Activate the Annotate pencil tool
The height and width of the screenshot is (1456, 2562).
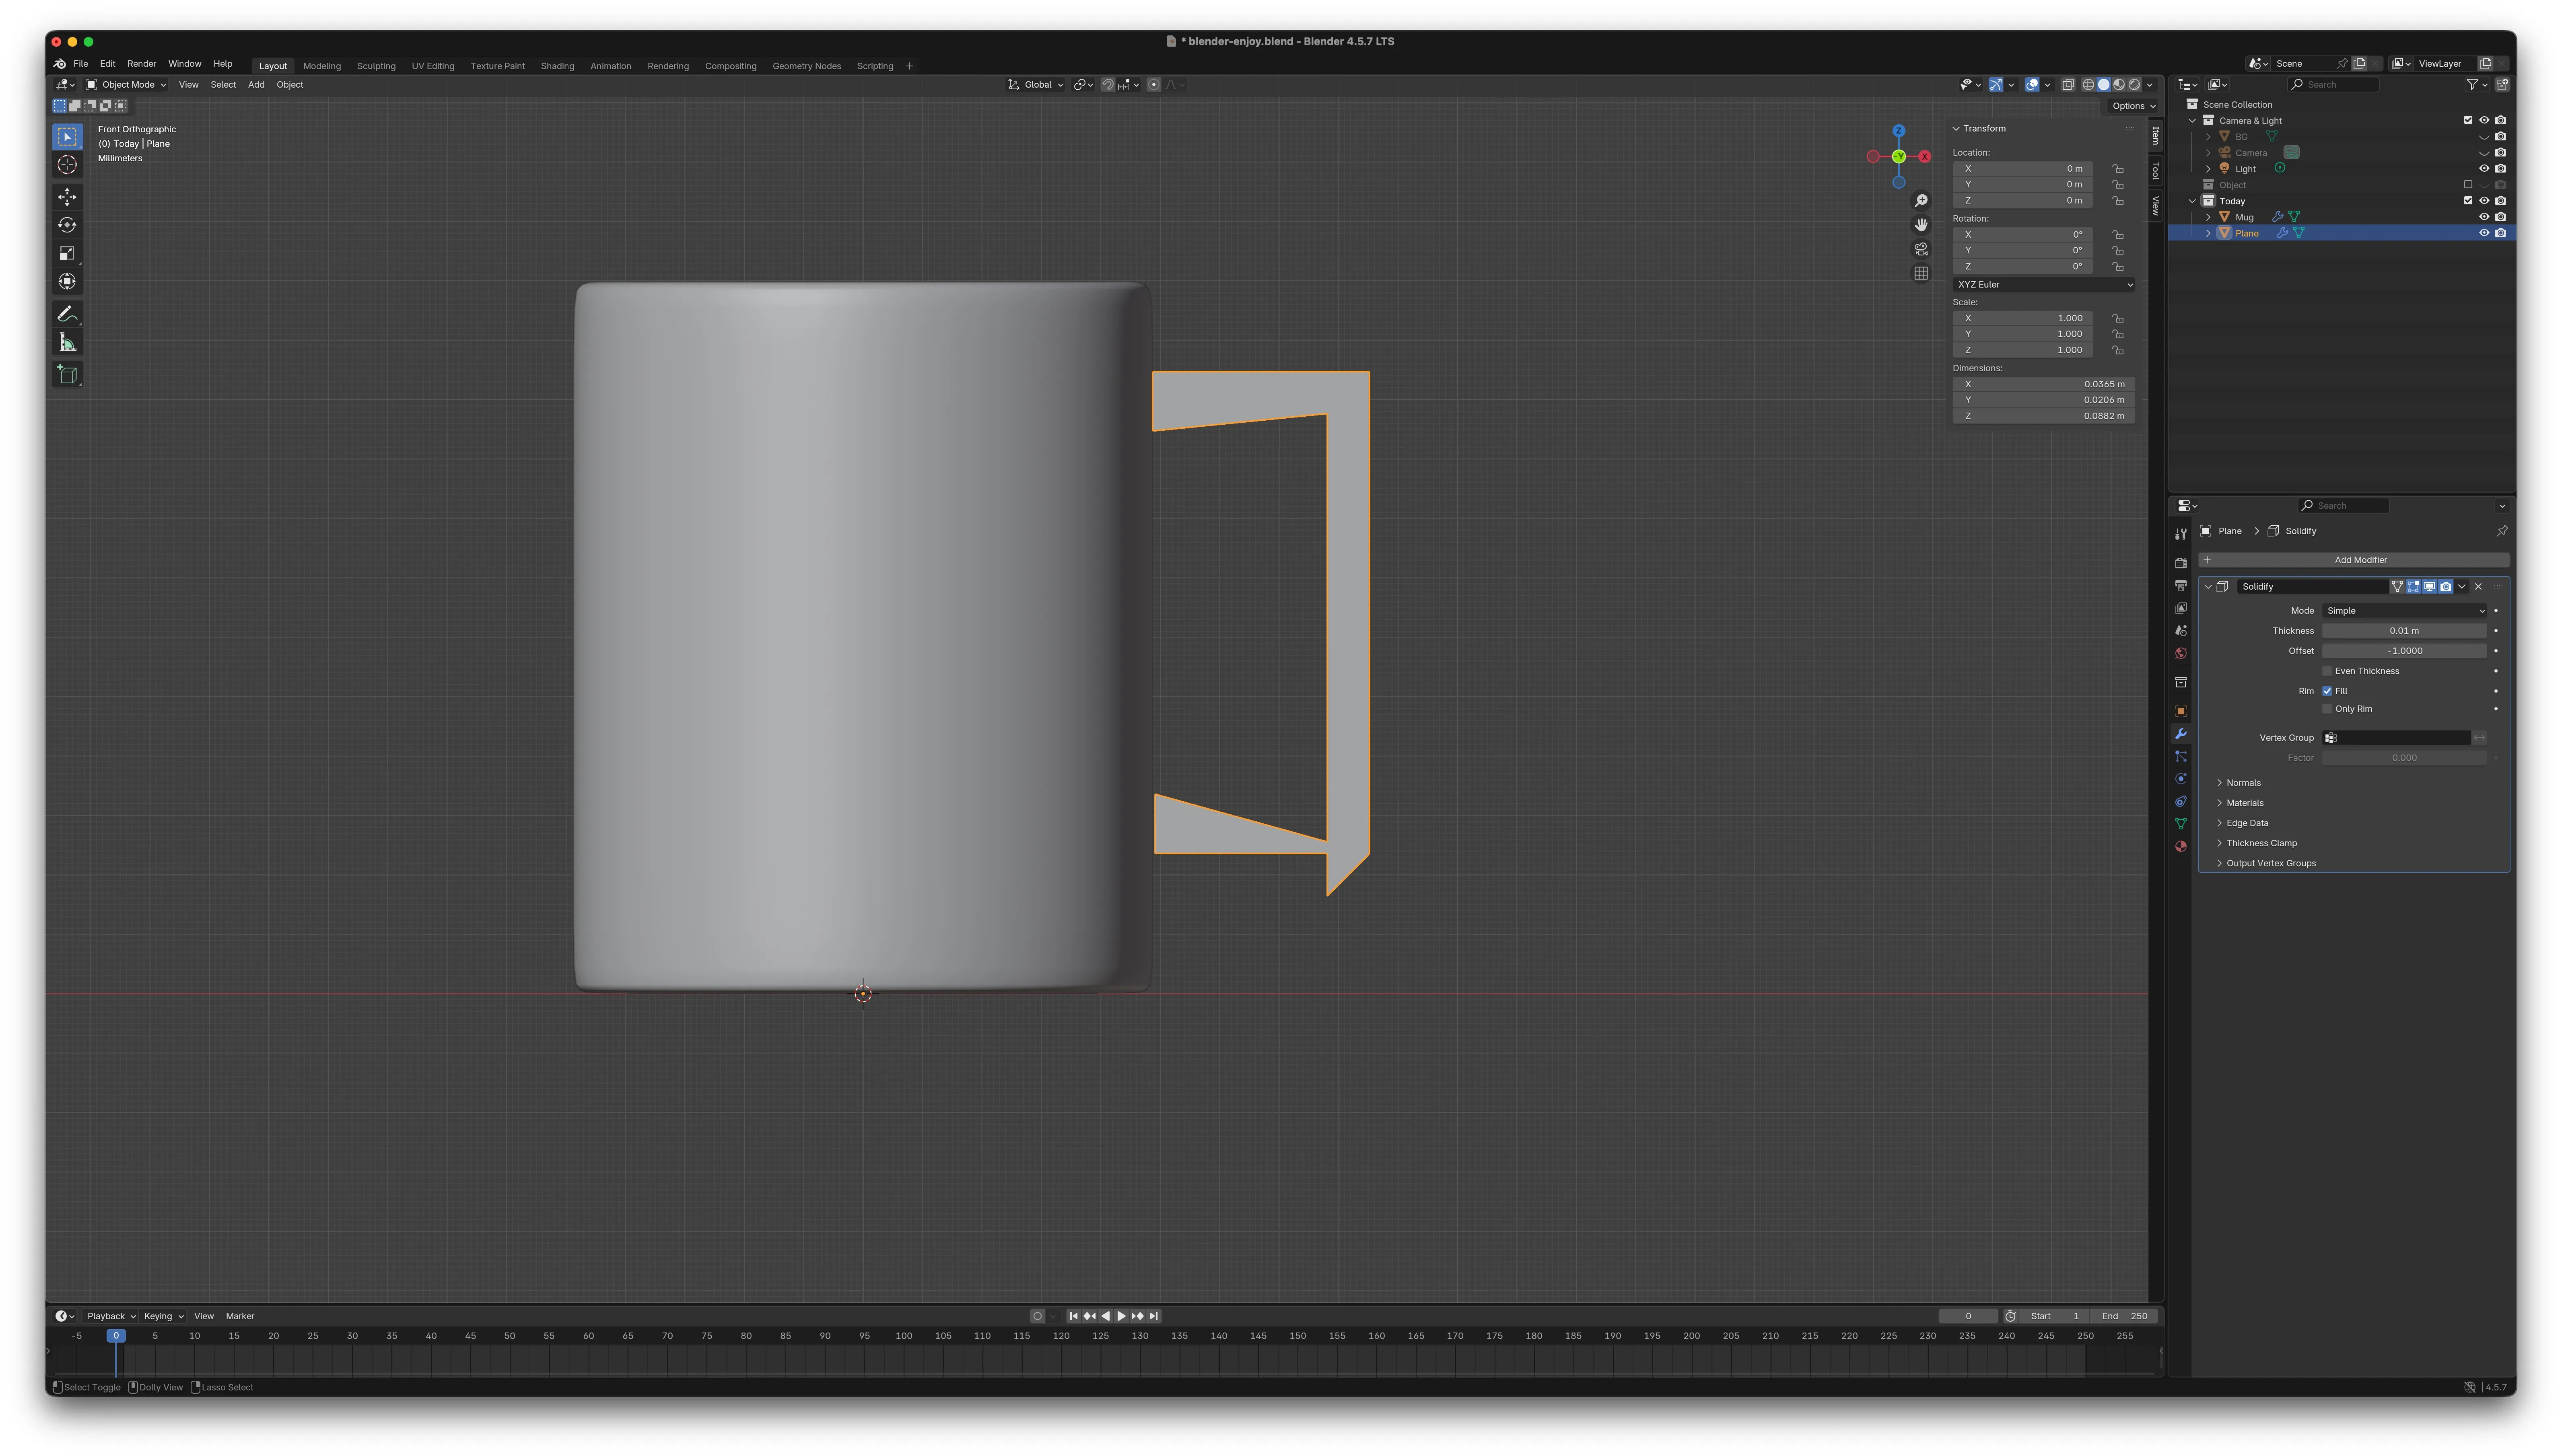click(67, 314)
